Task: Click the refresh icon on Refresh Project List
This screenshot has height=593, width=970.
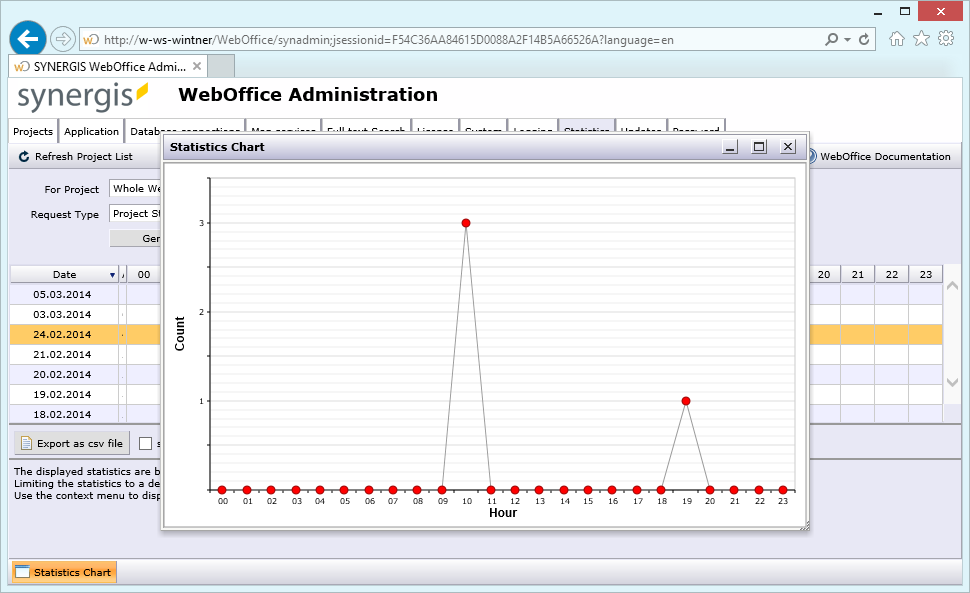Action: point(22,156)
